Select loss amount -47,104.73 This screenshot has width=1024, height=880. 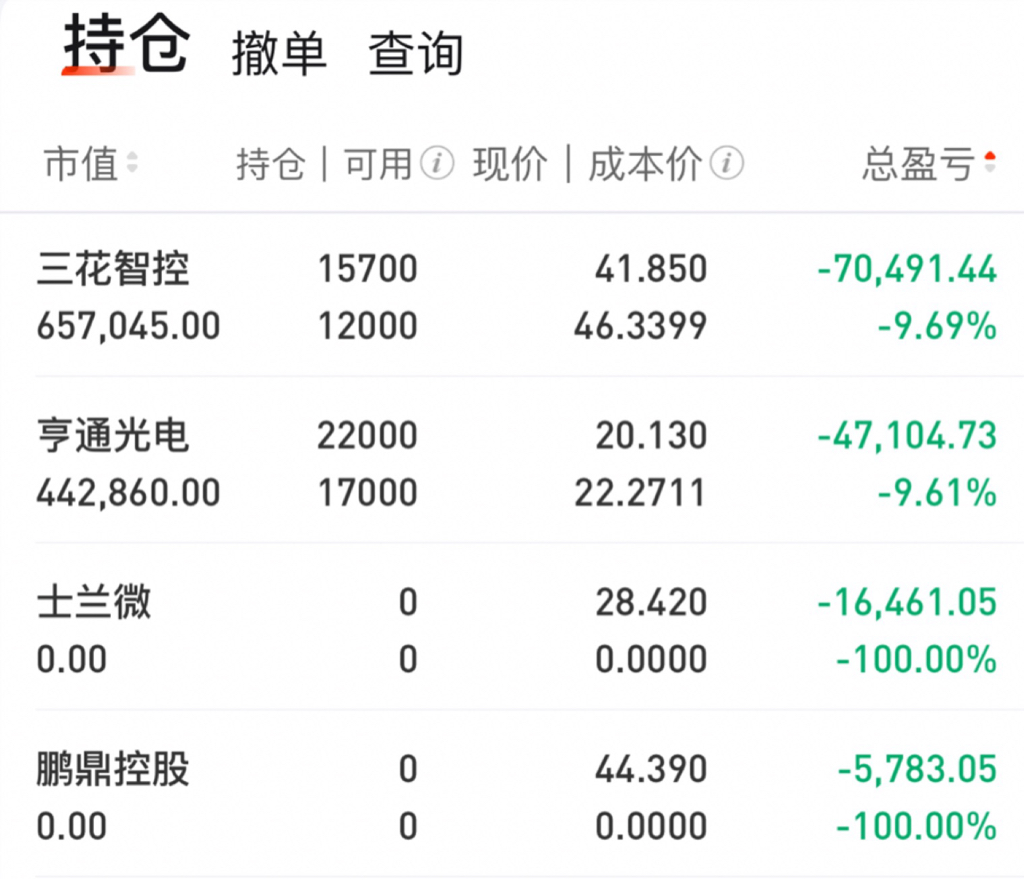[x=907, y=435]
